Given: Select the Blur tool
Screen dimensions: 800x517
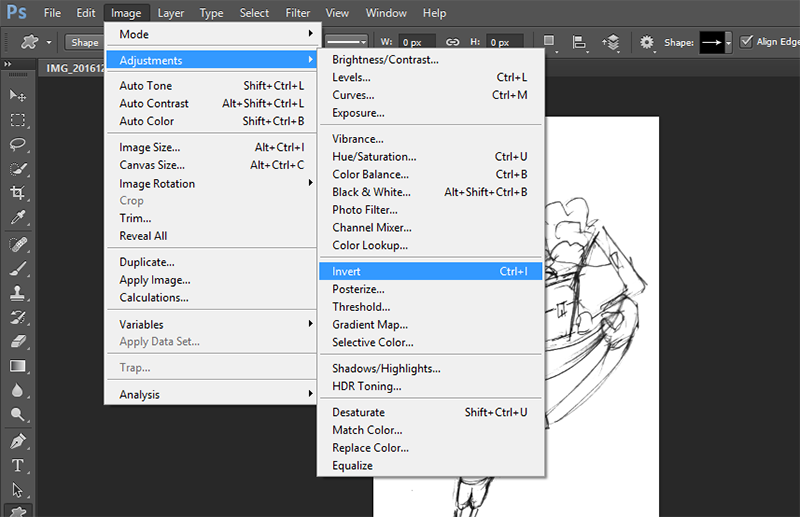Looking at the screenshot, I should [18, 390].
